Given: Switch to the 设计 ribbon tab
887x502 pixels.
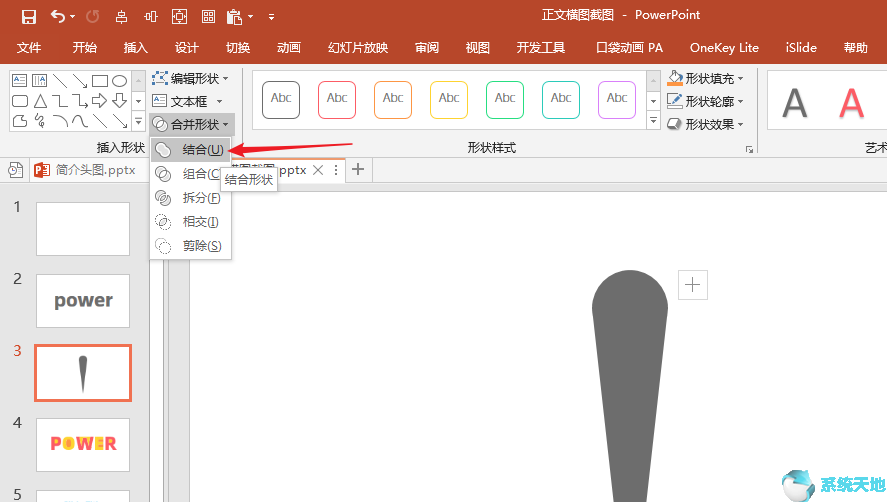Looking at the screenshot, I should [187, 48].
